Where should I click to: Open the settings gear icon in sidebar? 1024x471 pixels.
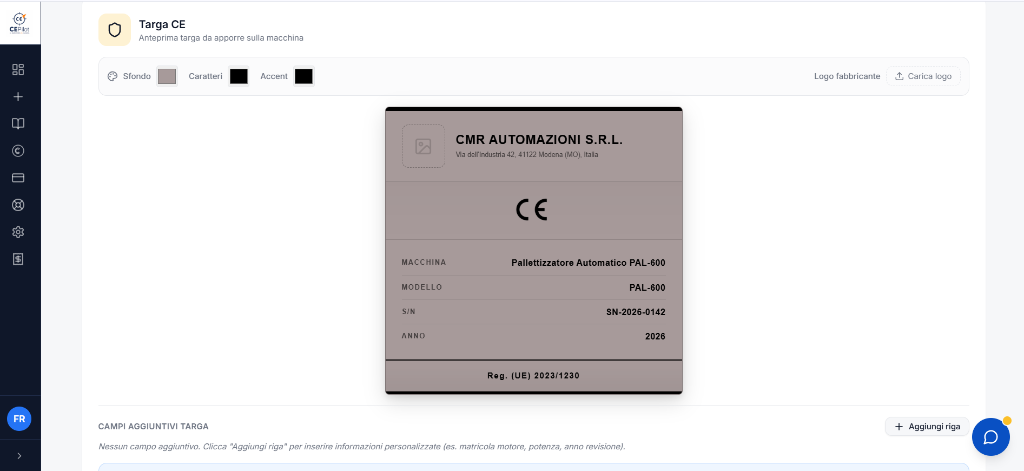point(18,232)
